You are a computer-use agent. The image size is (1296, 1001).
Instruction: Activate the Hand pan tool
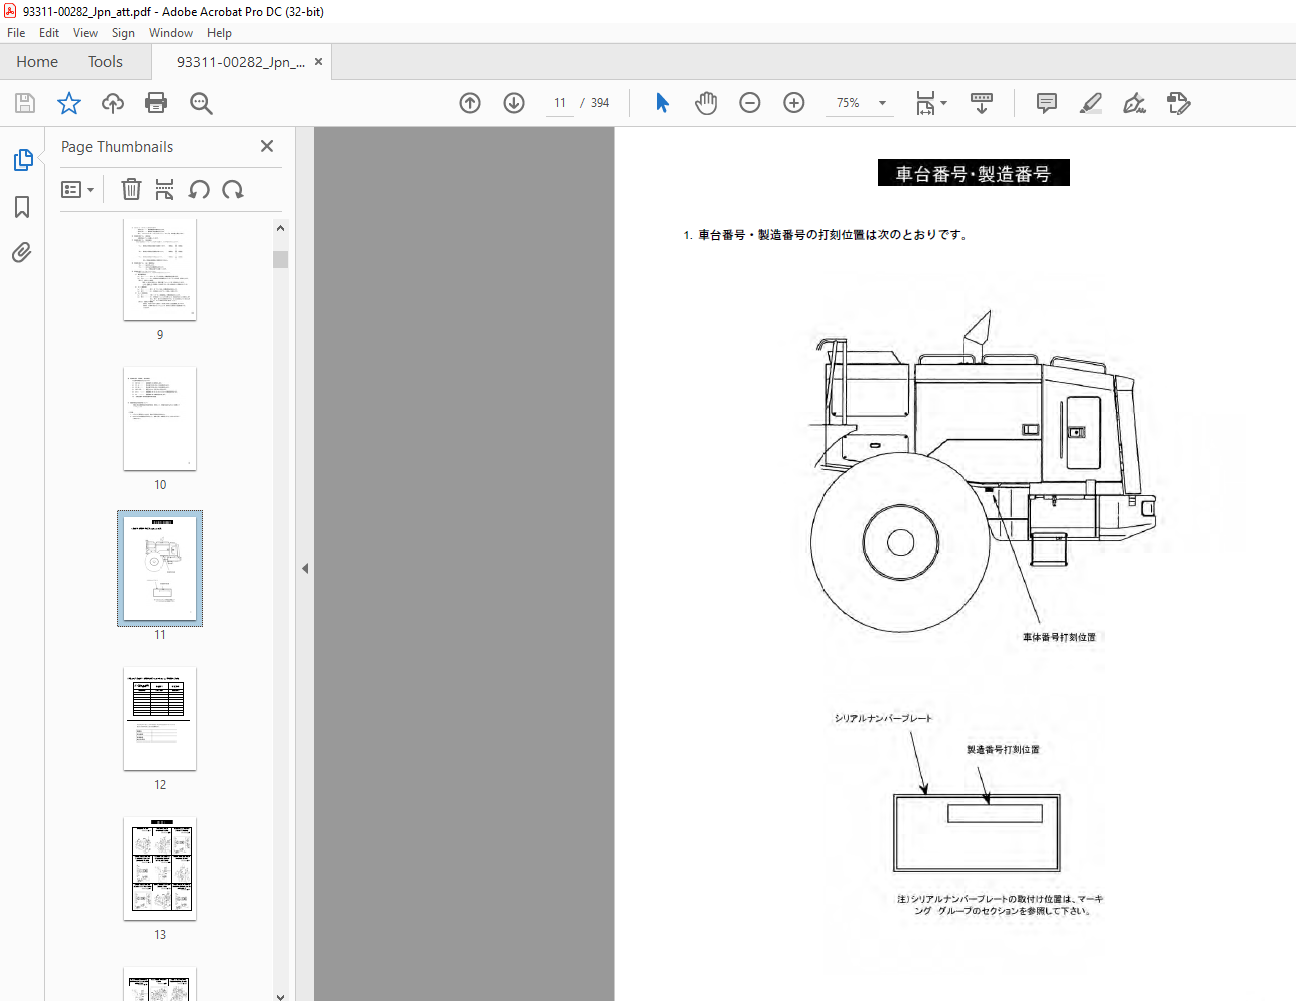tap(706, 103)
